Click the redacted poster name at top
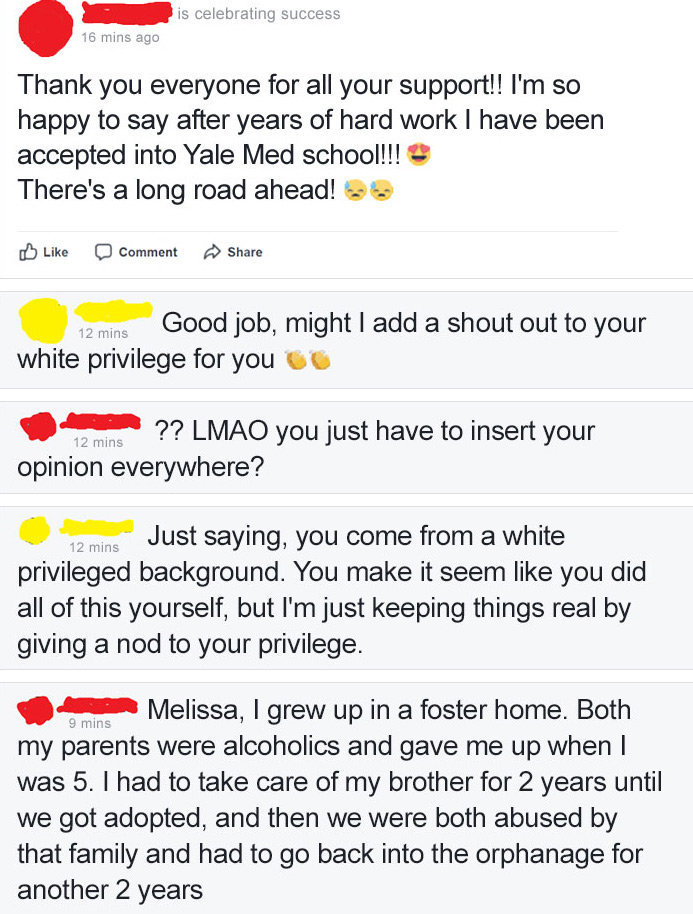Screen dimensions: 693x914 coord(125,14)
